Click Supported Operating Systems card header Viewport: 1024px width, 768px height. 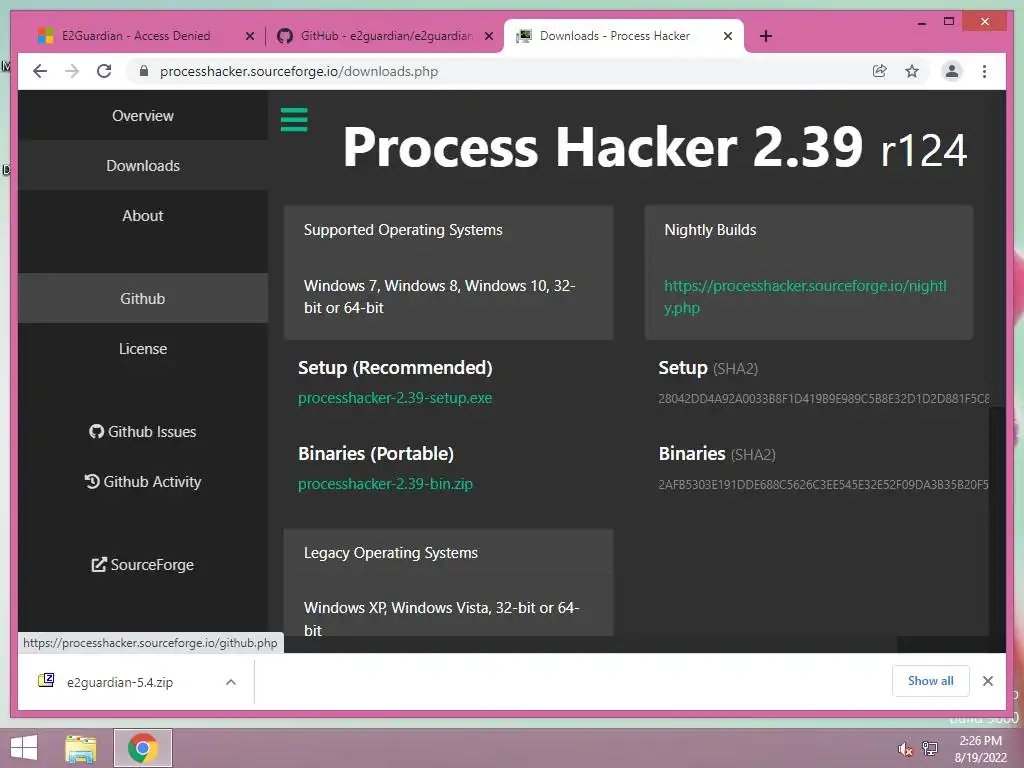tap(403, 230)
